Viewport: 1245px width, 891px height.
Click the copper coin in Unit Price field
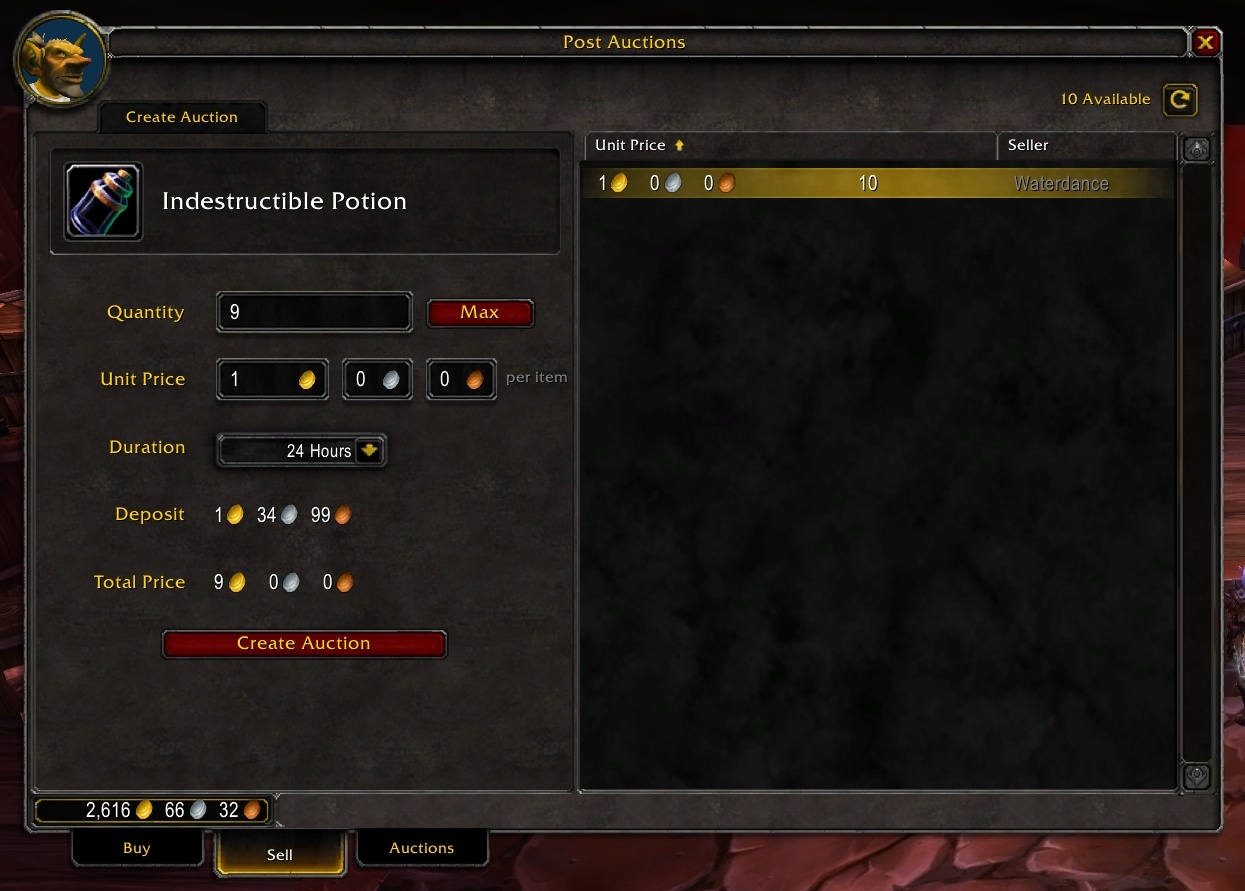[x=475, y=380]
